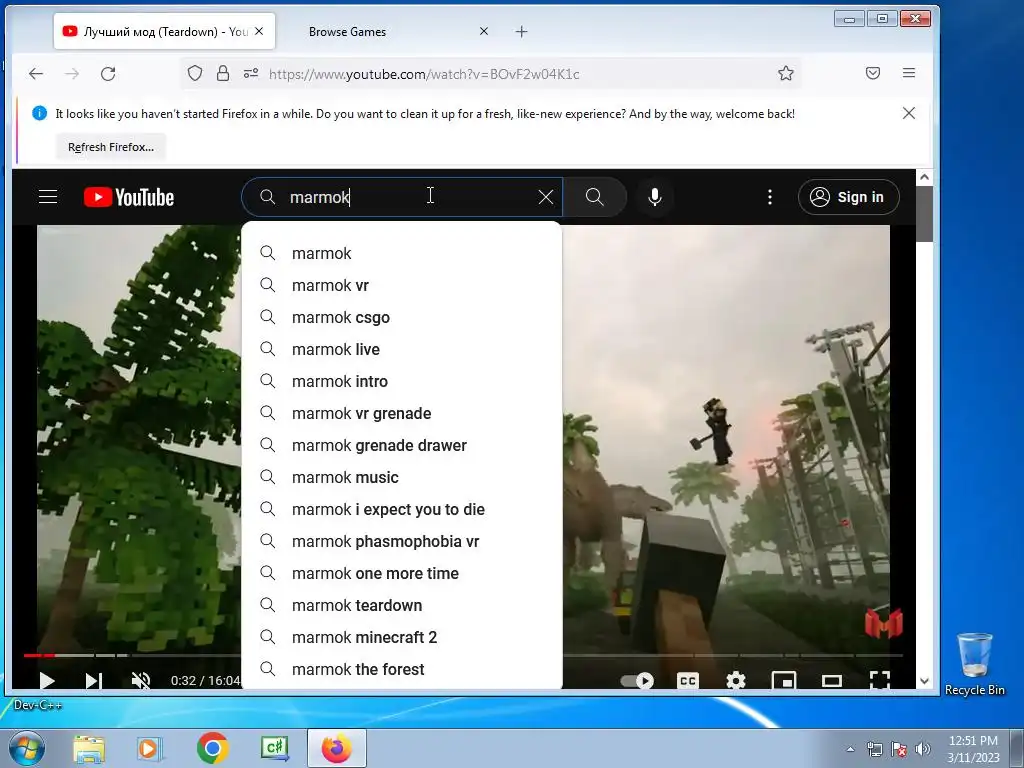Open system volume control in tray
1024x768 pixels.
(922, 749)
